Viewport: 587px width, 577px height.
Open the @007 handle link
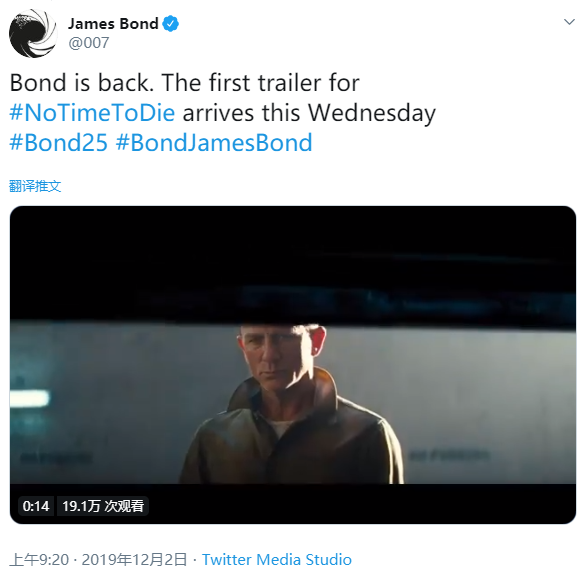(89, 43)
